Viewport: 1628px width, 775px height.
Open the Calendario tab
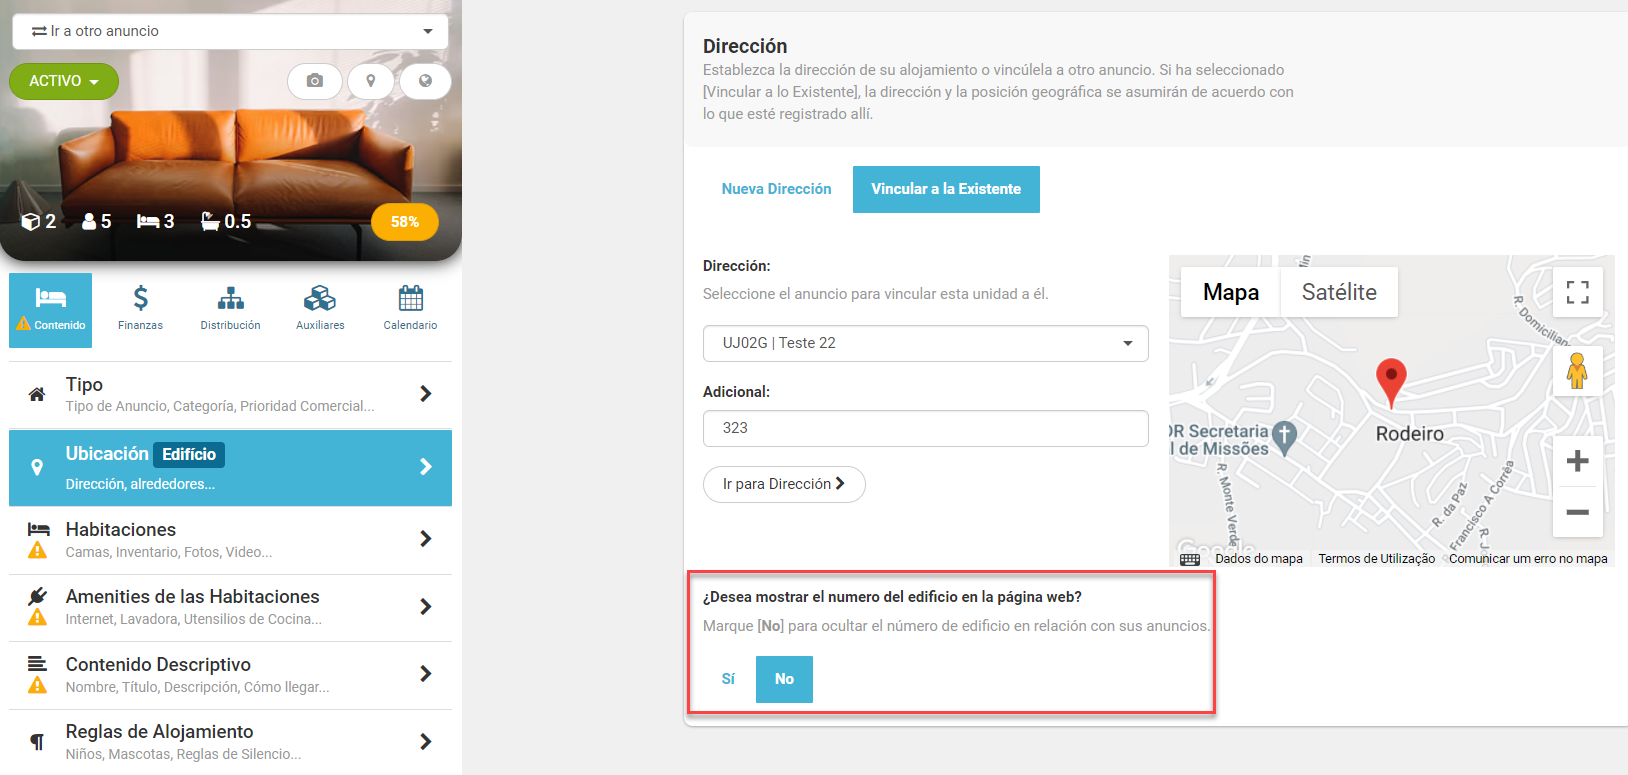[x=410, y=310]
